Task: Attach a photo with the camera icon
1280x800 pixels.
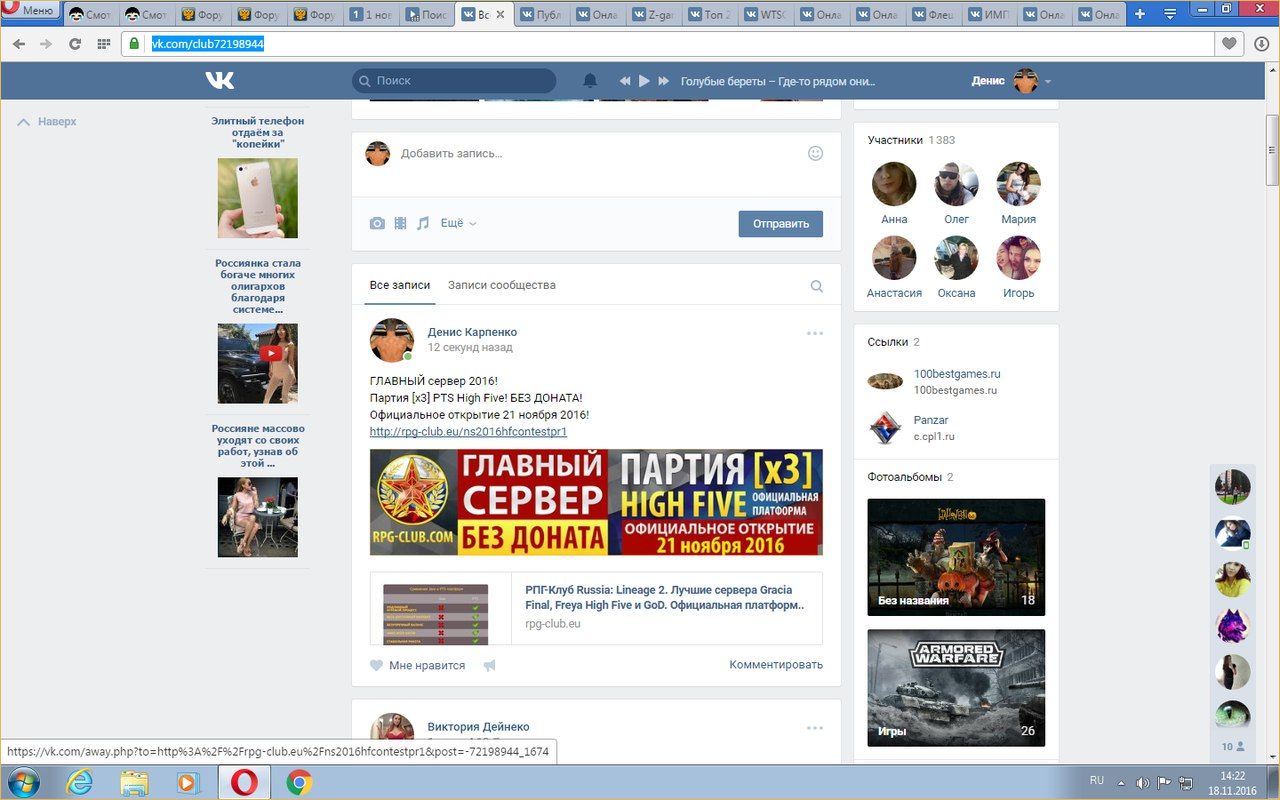Action: click(x=377, y=223)
